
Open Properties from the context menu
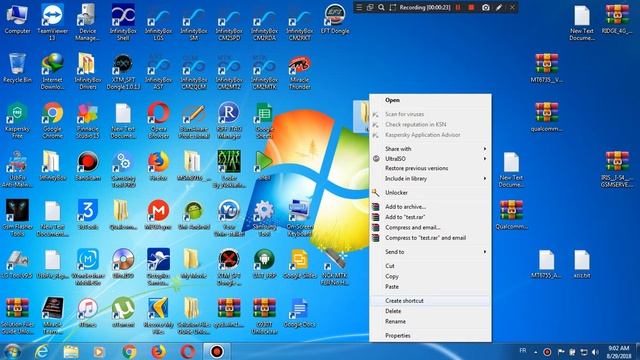pyautogui.click(x=430, y=336)
